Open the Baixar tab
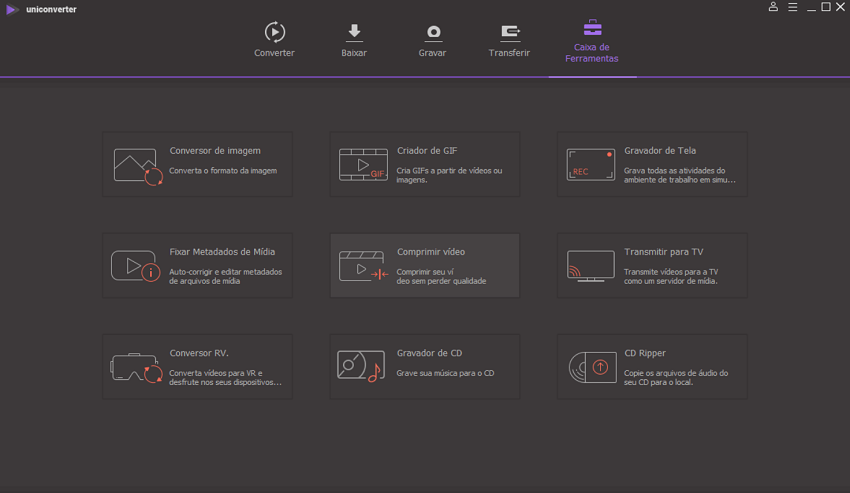 [x=354, y=40]
